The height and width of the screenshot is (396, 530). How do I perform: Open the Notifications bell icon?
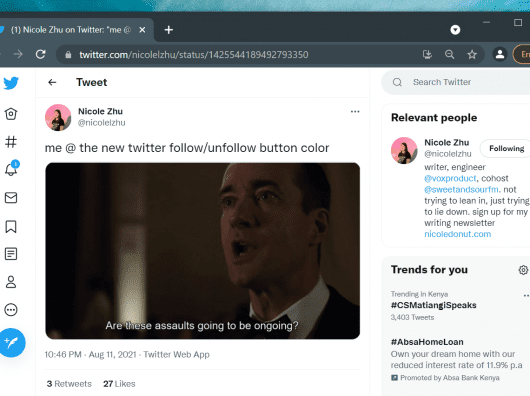point(11,169)
